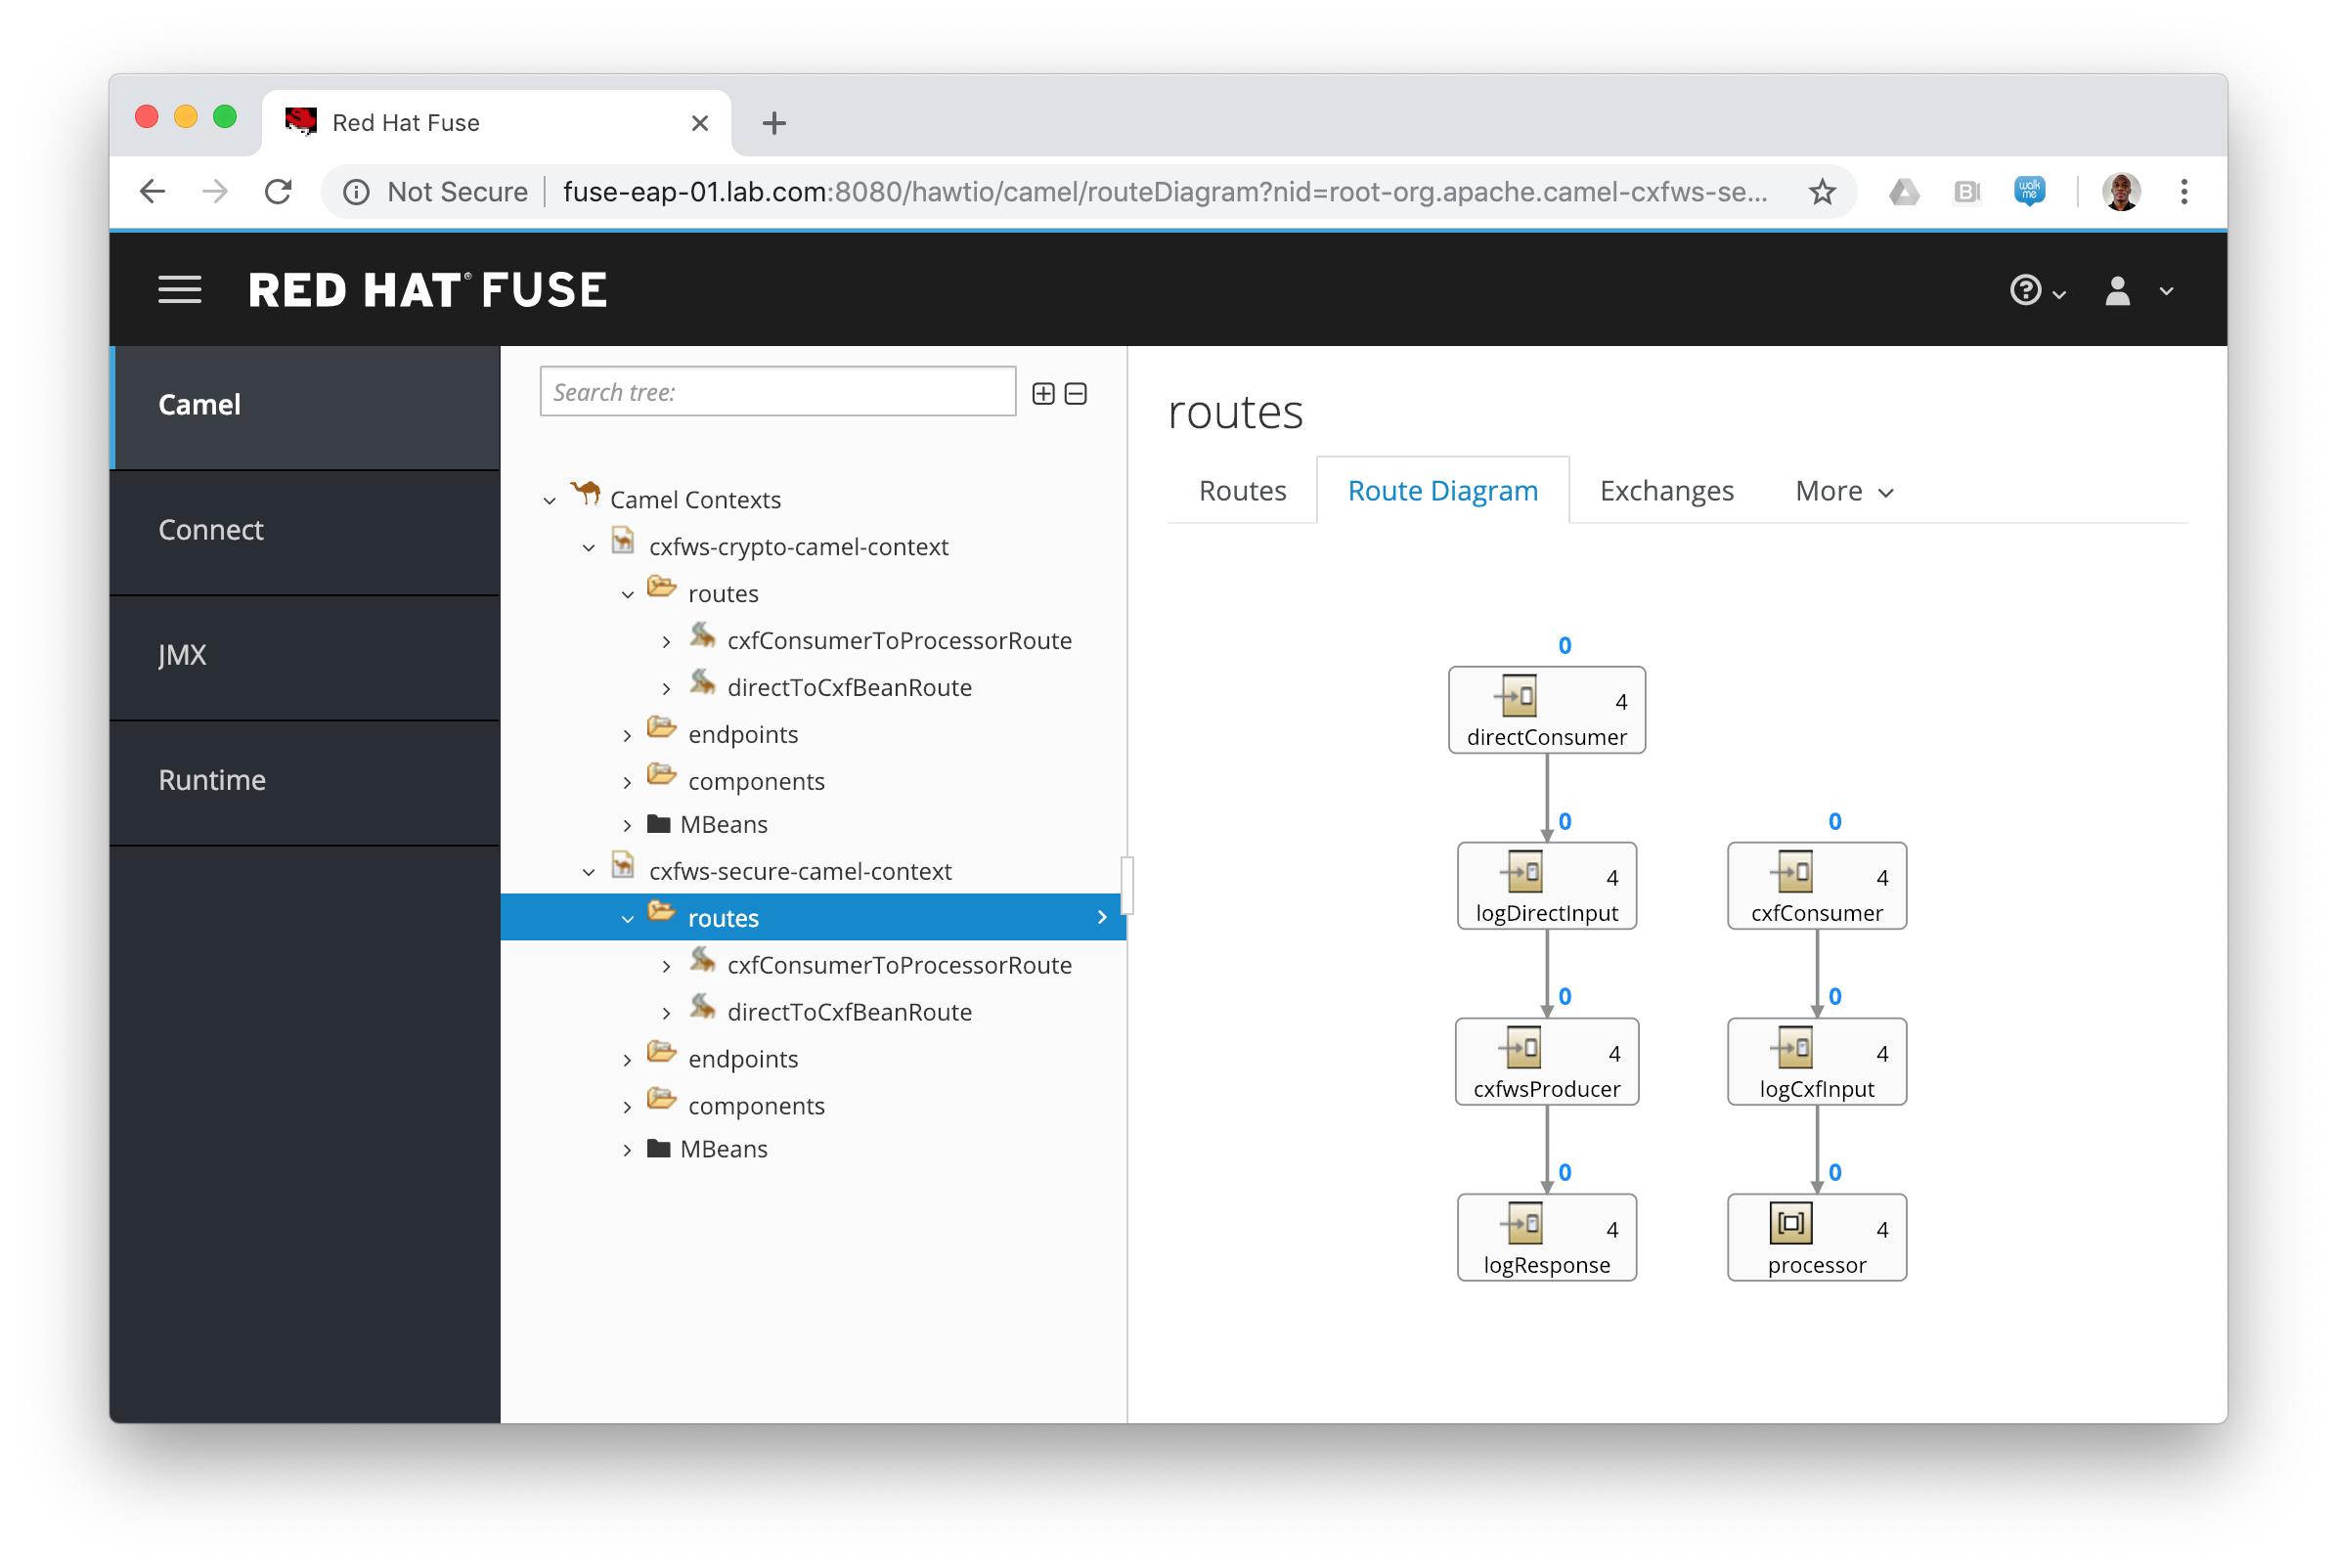Image resolution: width=2337 pixels, height=1568 pixels.
Task: Click the hamburger navigation menu icon
Action: (x=180, y=290)
